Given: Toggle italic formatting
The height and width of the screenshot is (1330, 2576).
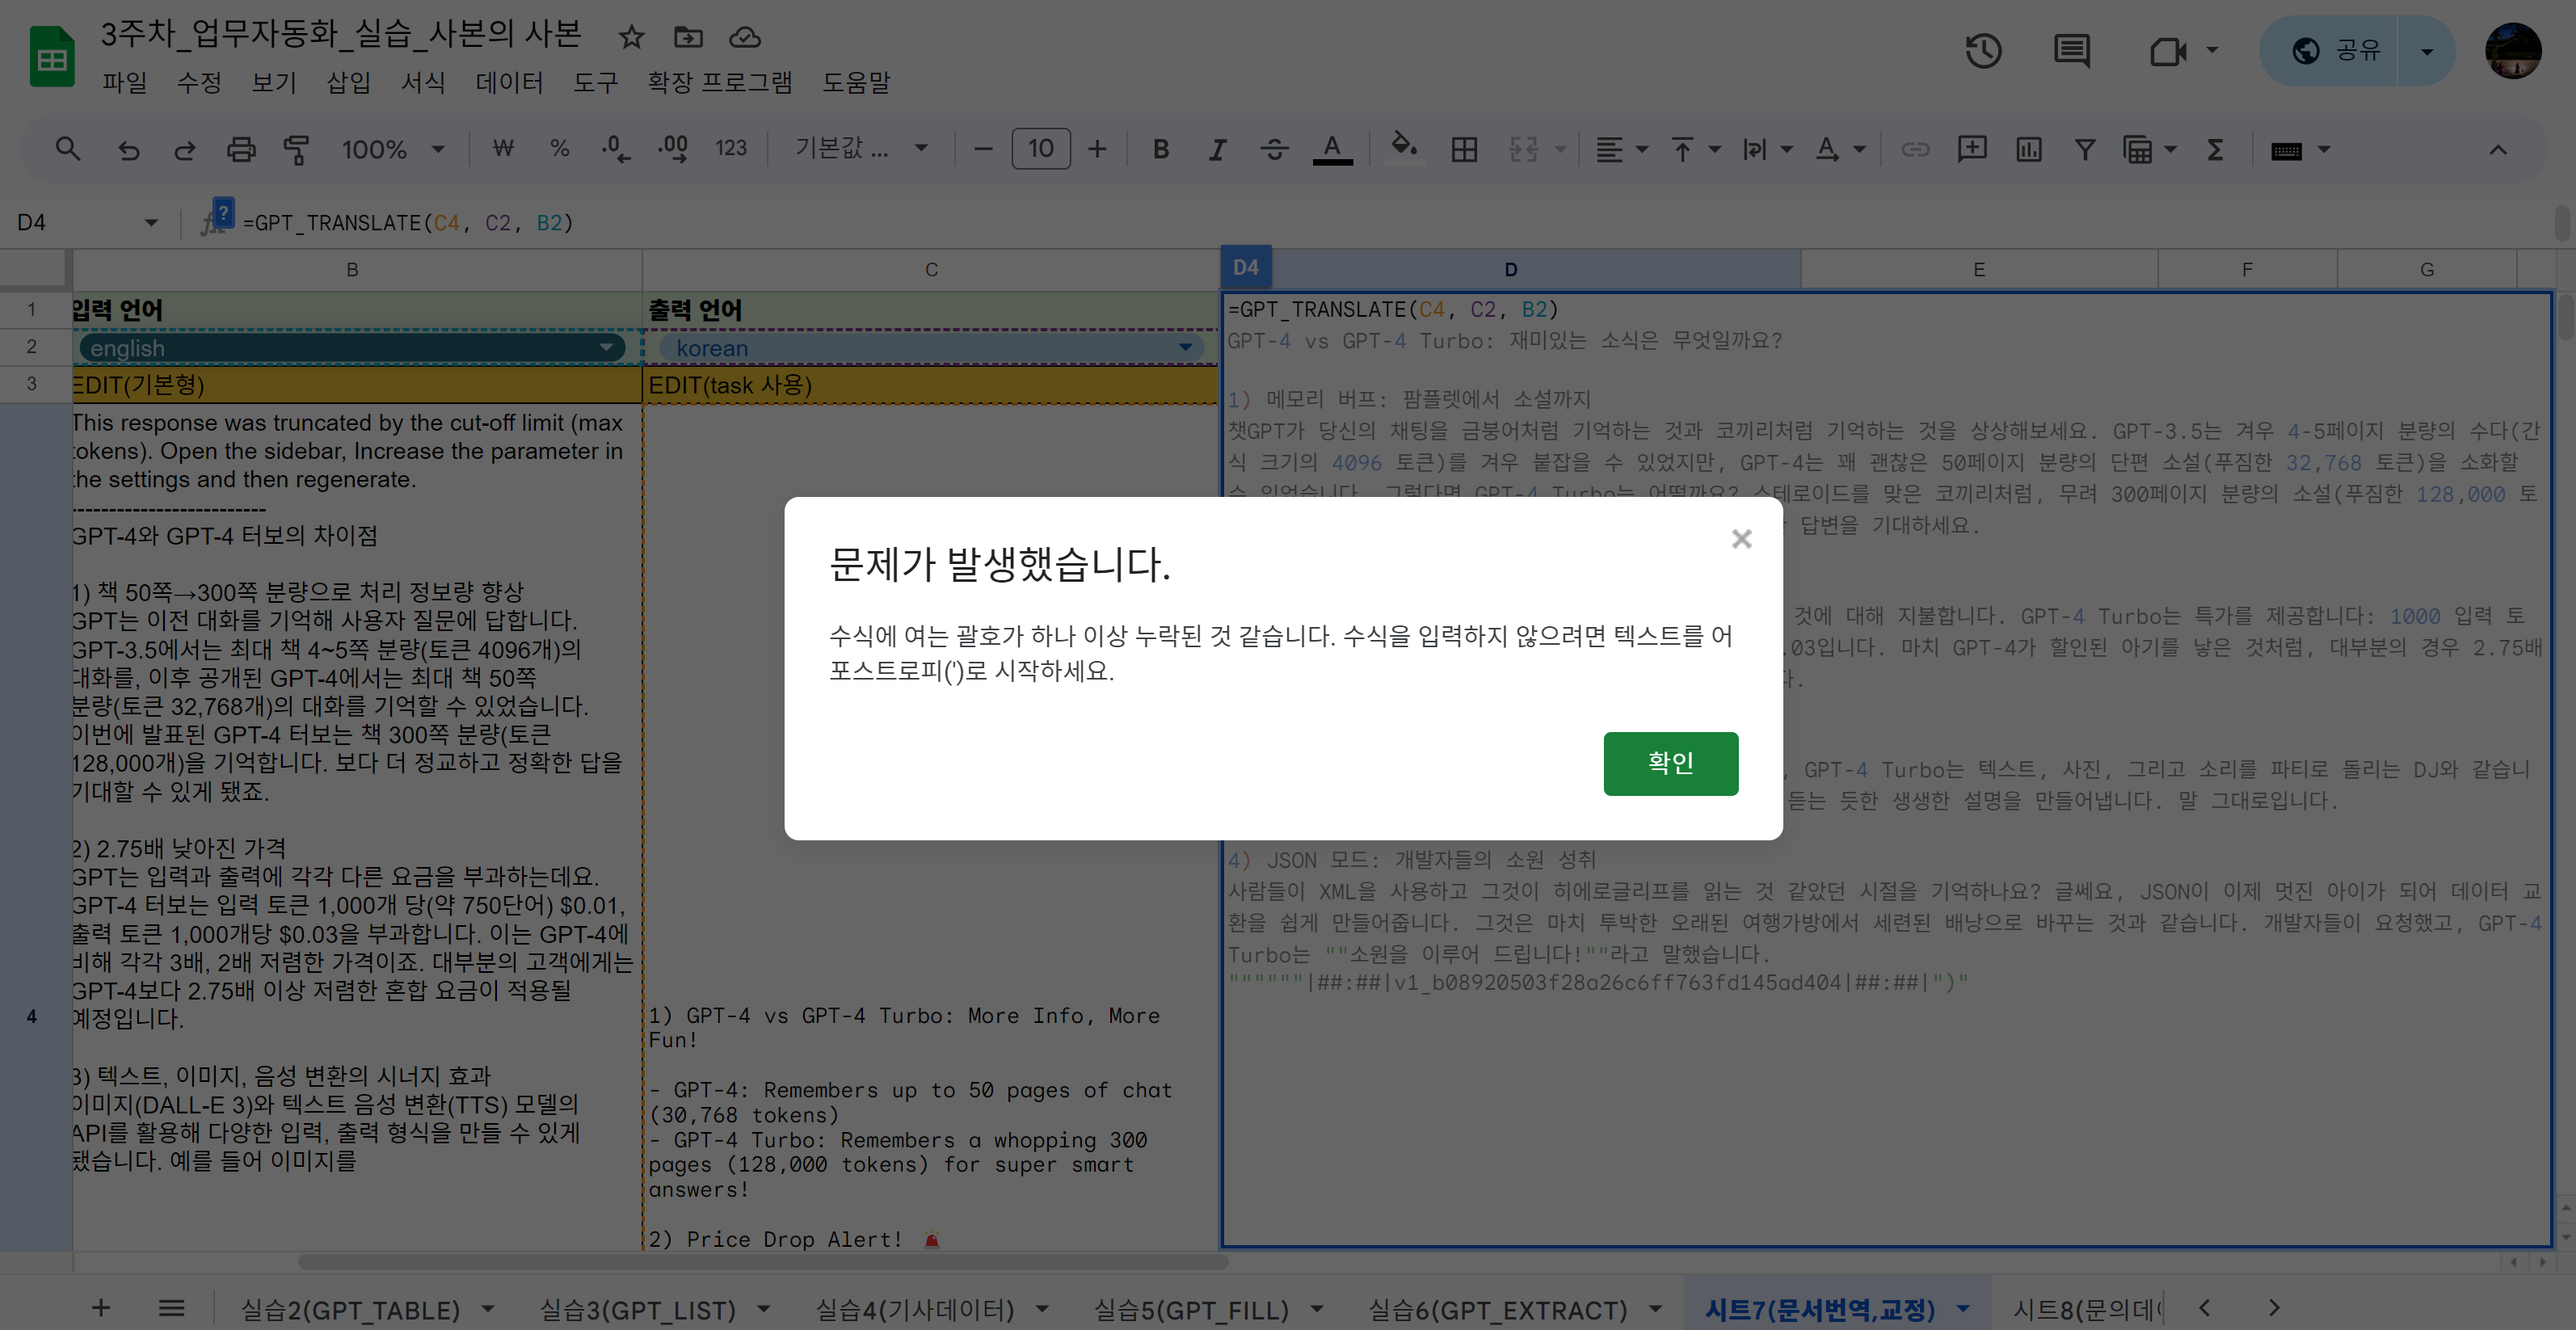Looking at the screenshot, I should point(1217,150).
